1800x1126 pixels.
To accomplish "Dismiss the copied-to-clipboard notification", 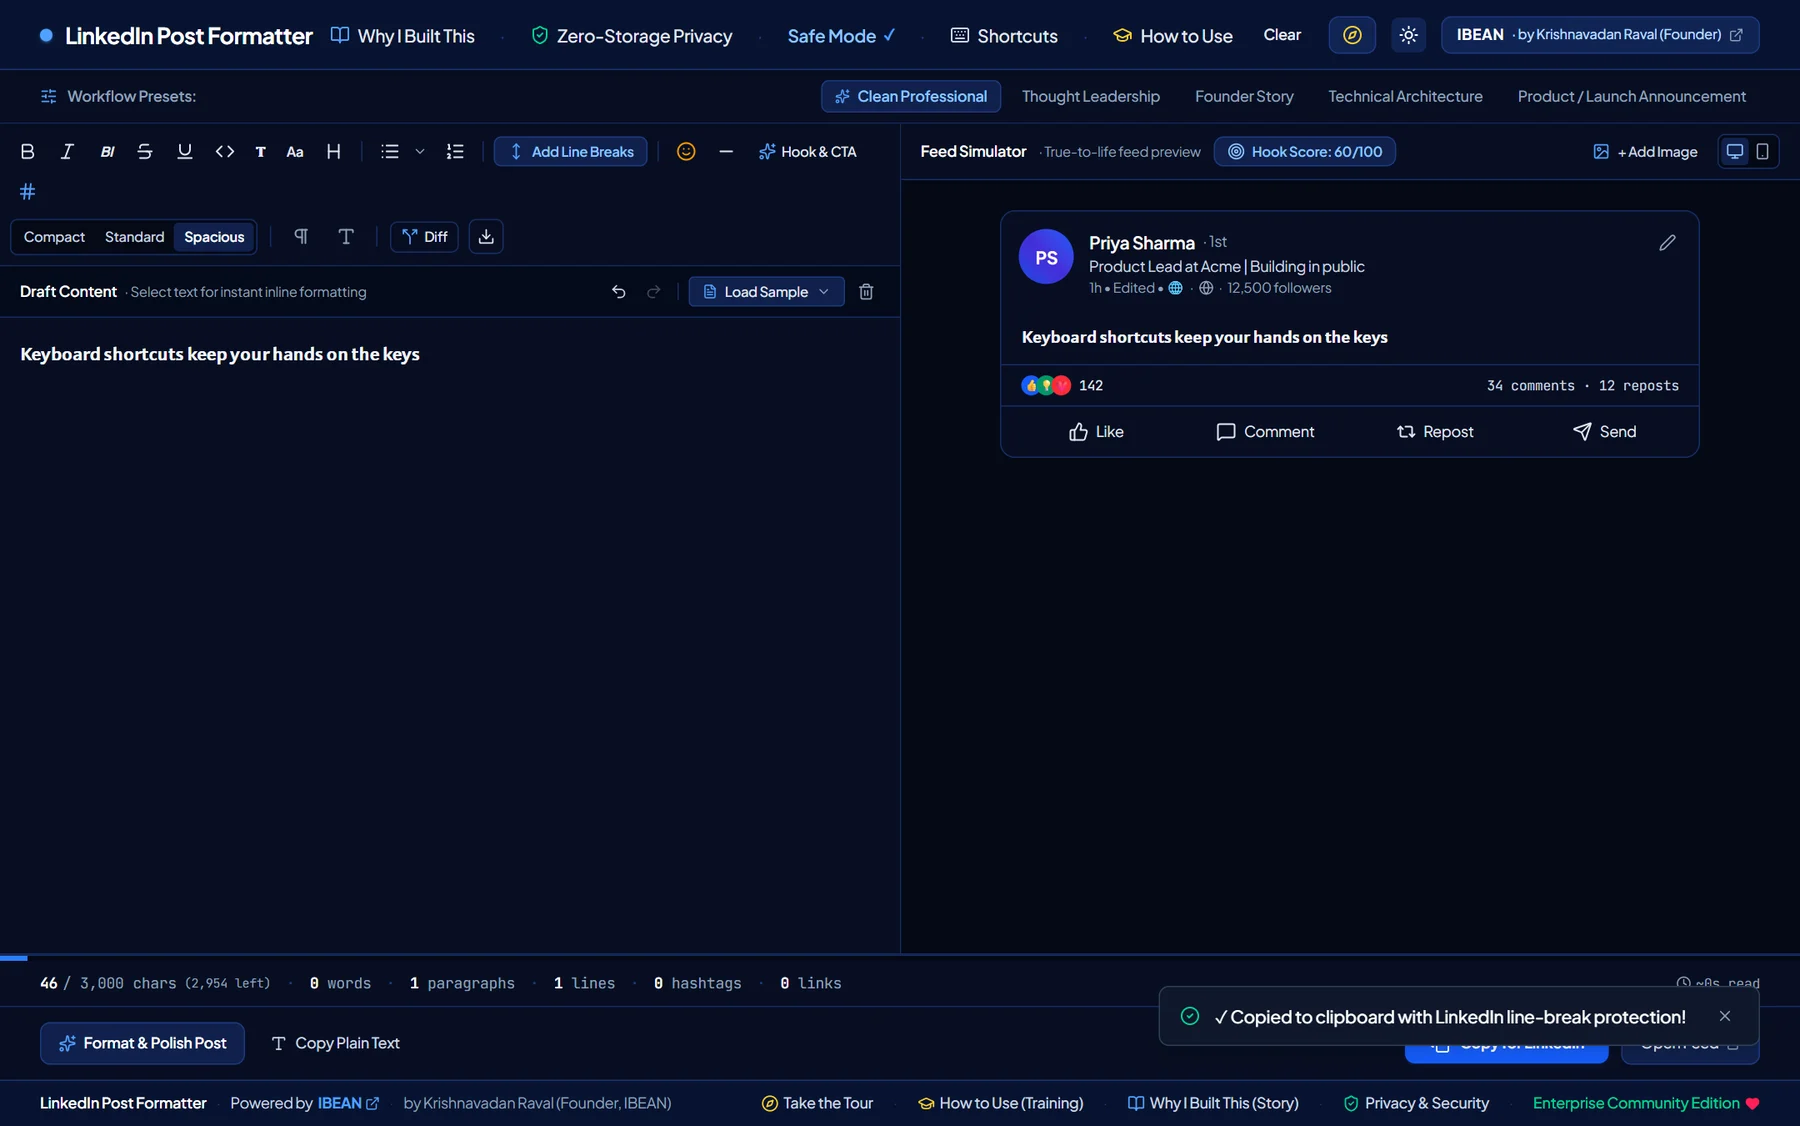I will (x=1725, y=1016).
